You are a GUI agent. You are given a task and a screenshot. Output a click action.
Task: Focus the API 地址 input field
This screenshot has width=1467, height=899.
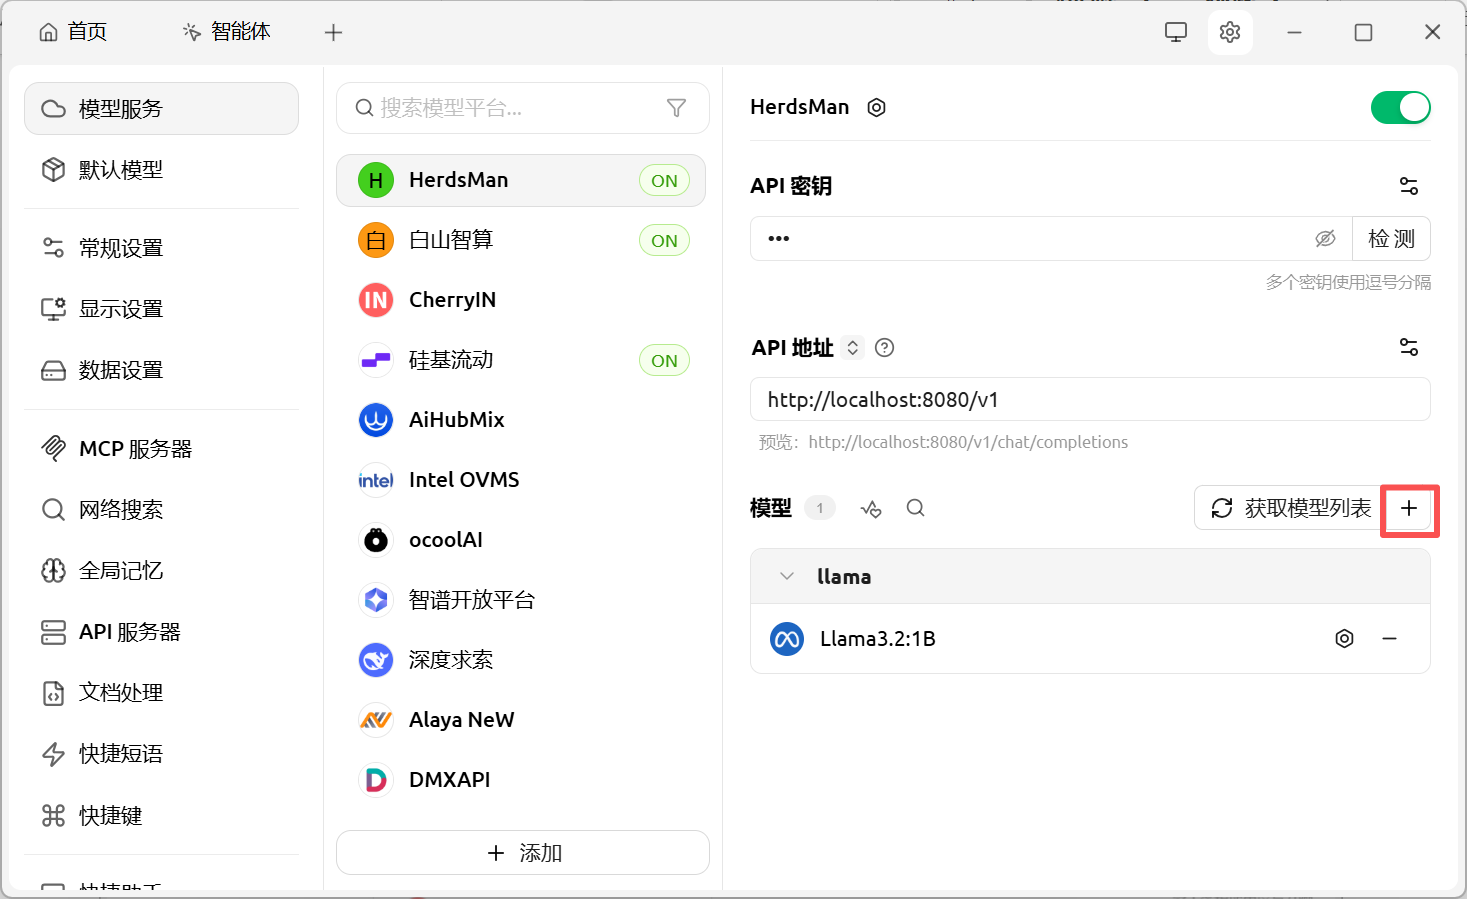pyautogui.click(x=1090, y=400)
